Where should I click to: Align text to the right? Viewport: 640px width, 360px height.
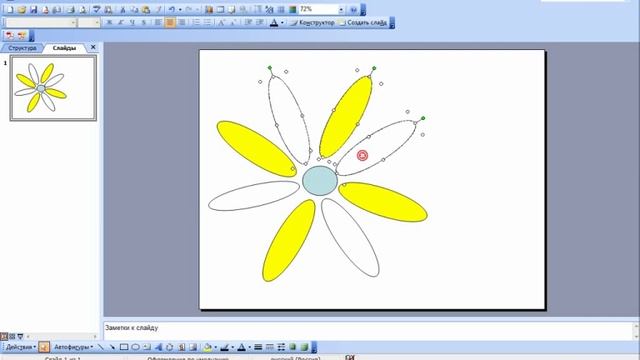(182, 23)
